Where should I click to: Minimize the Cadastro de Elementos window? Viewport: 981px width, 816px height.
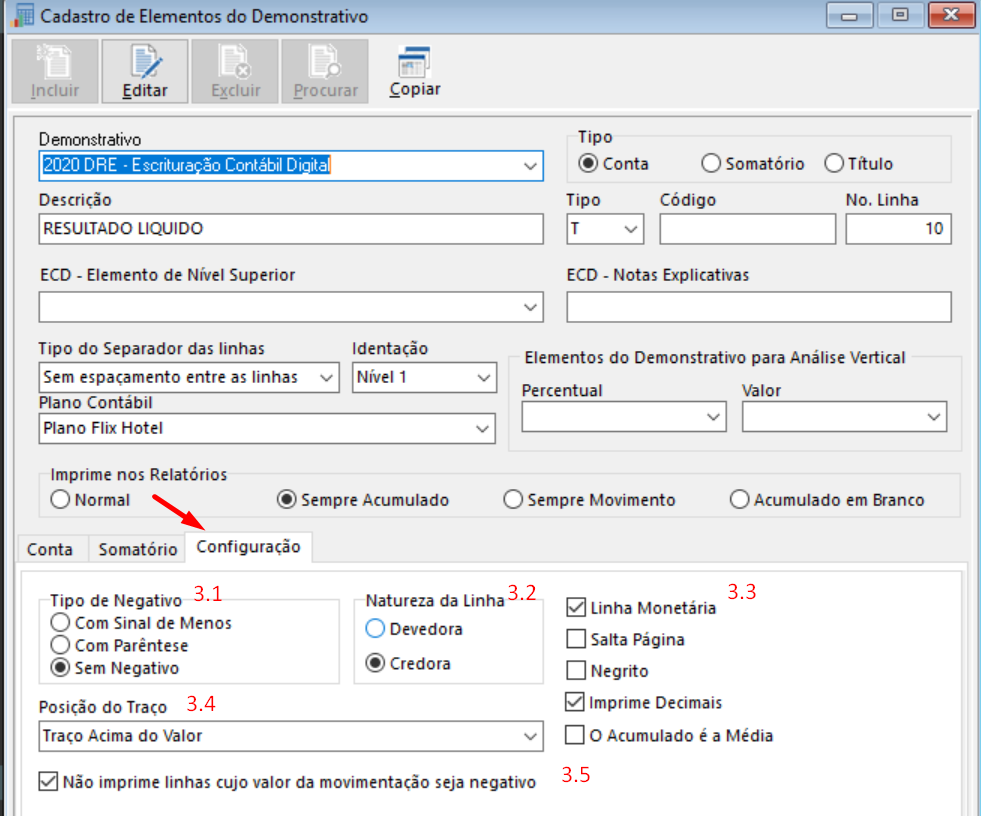pyautogui.click(x=849, y=15)
